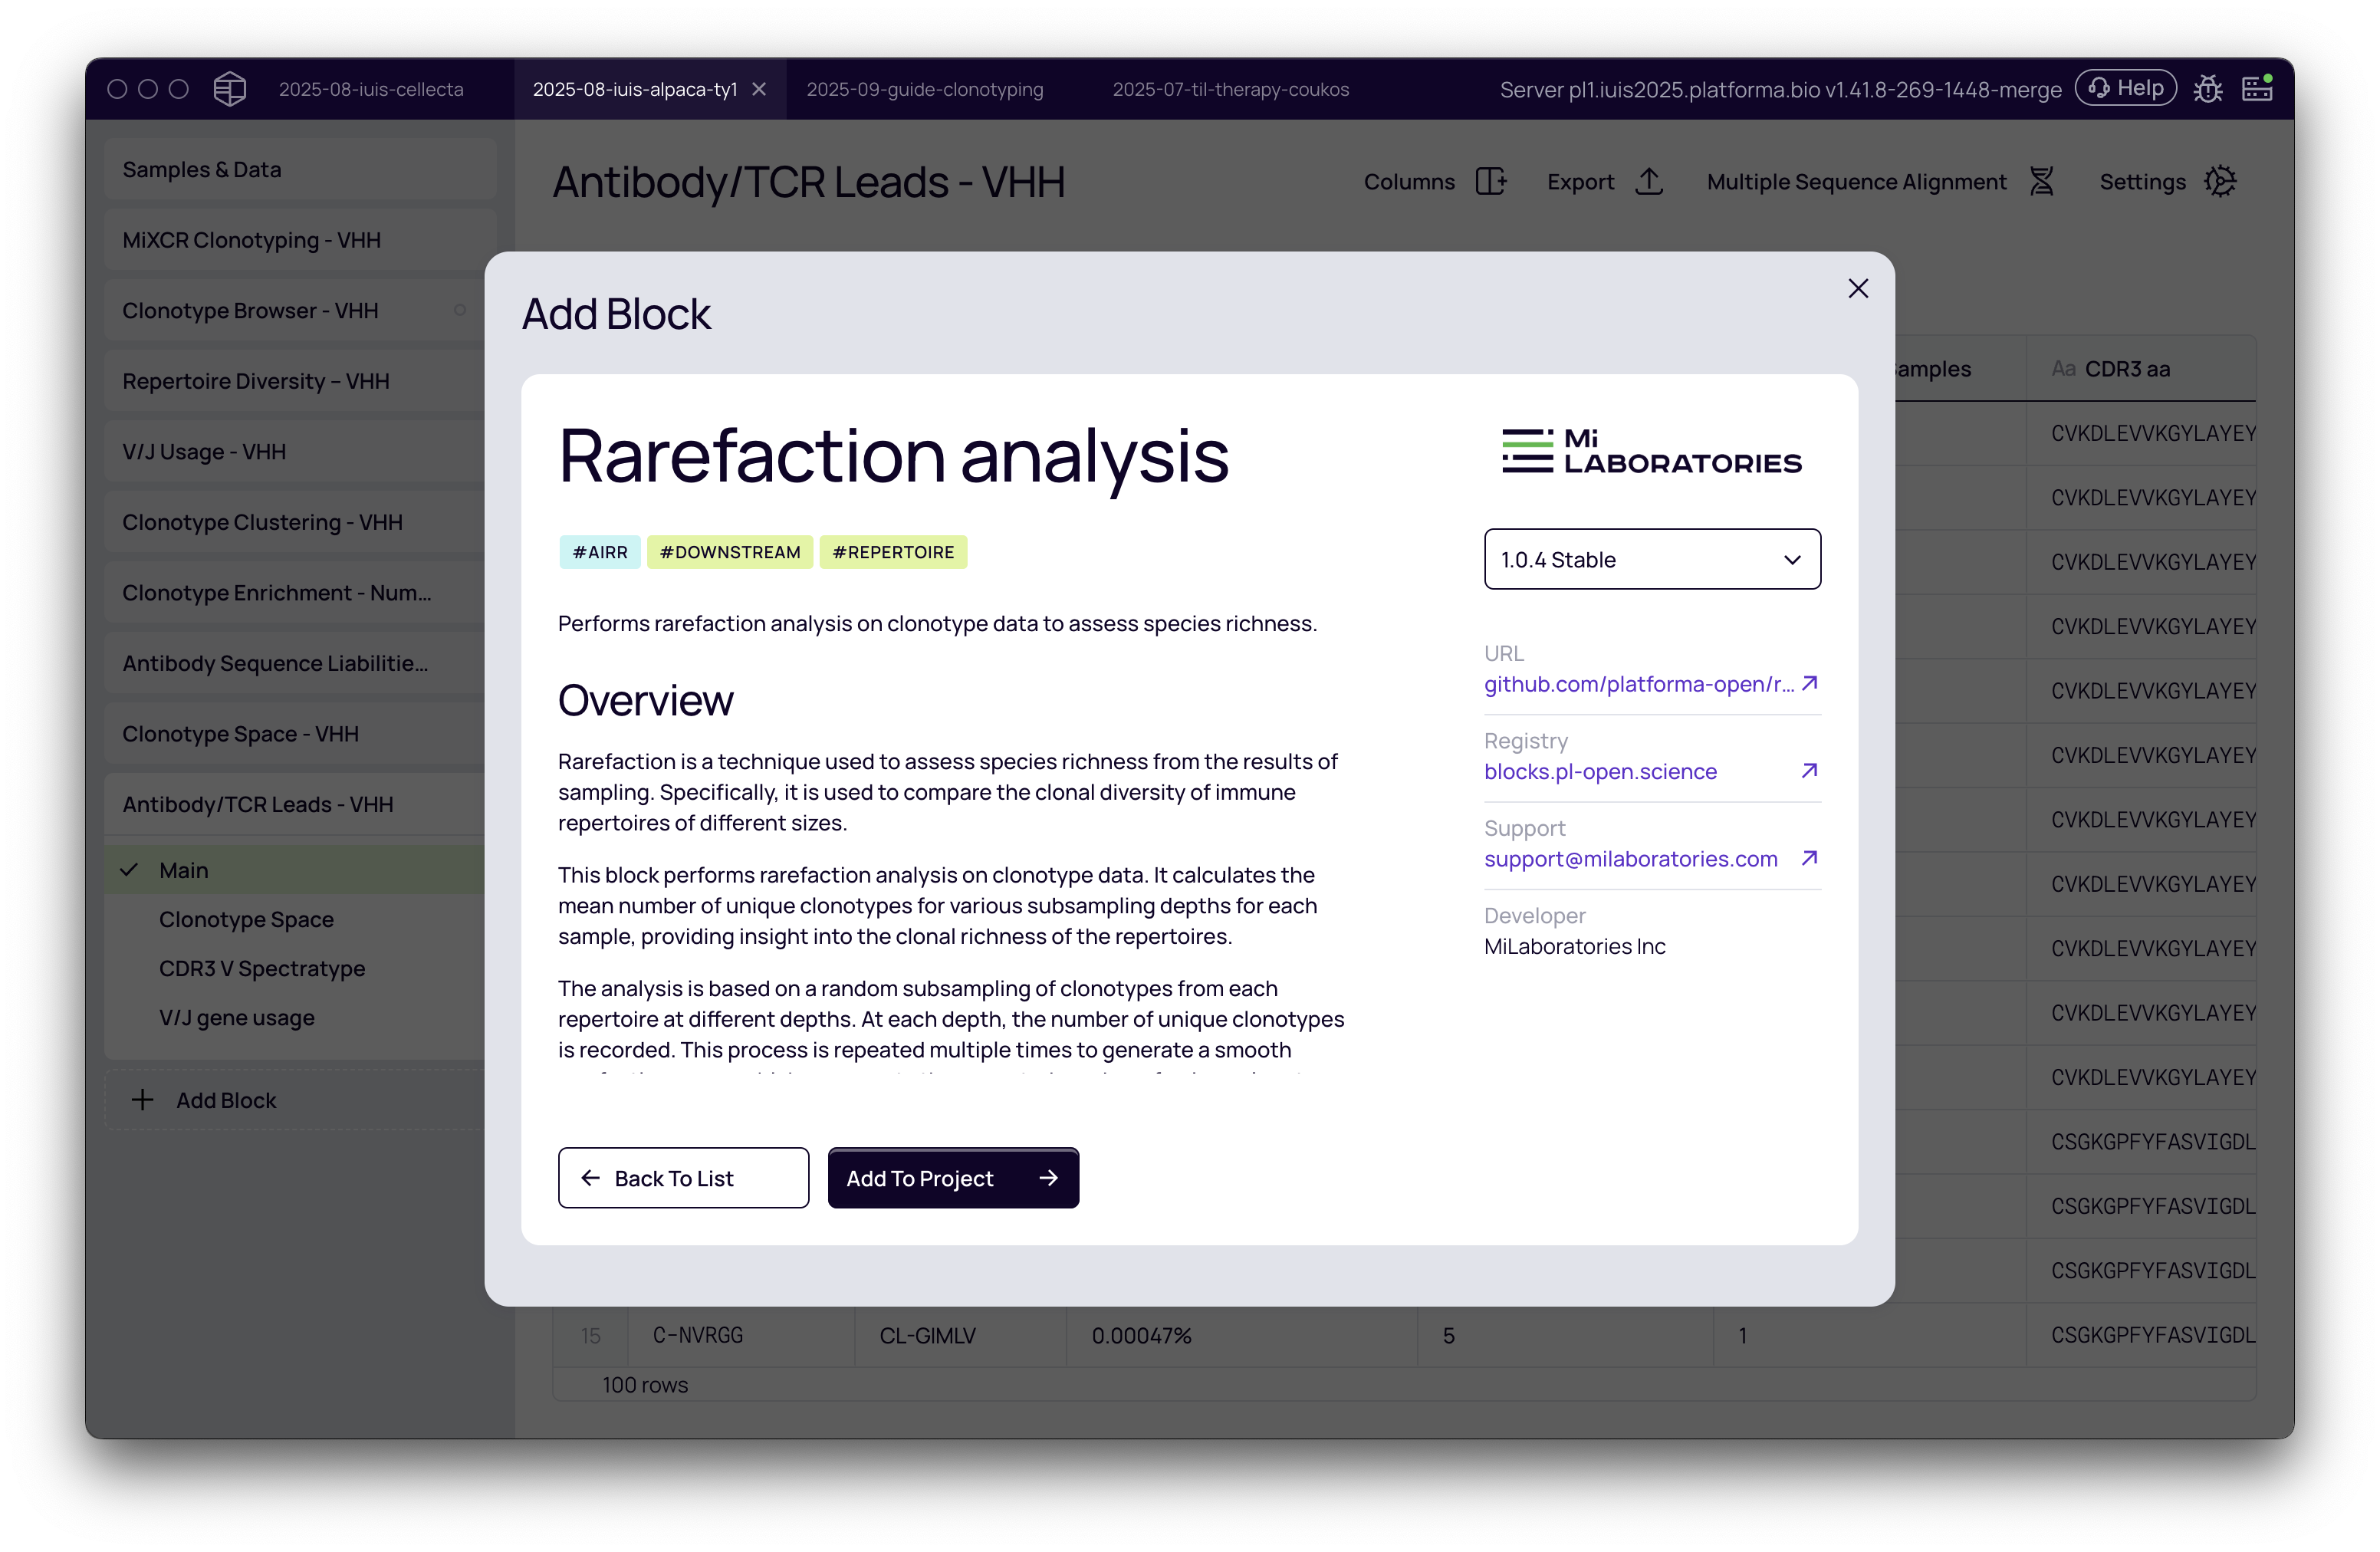Open Multiple Sequence Alignment via its DNA icon
This screenshot has height=1552, width=2380.
(x=2042, y=181)
